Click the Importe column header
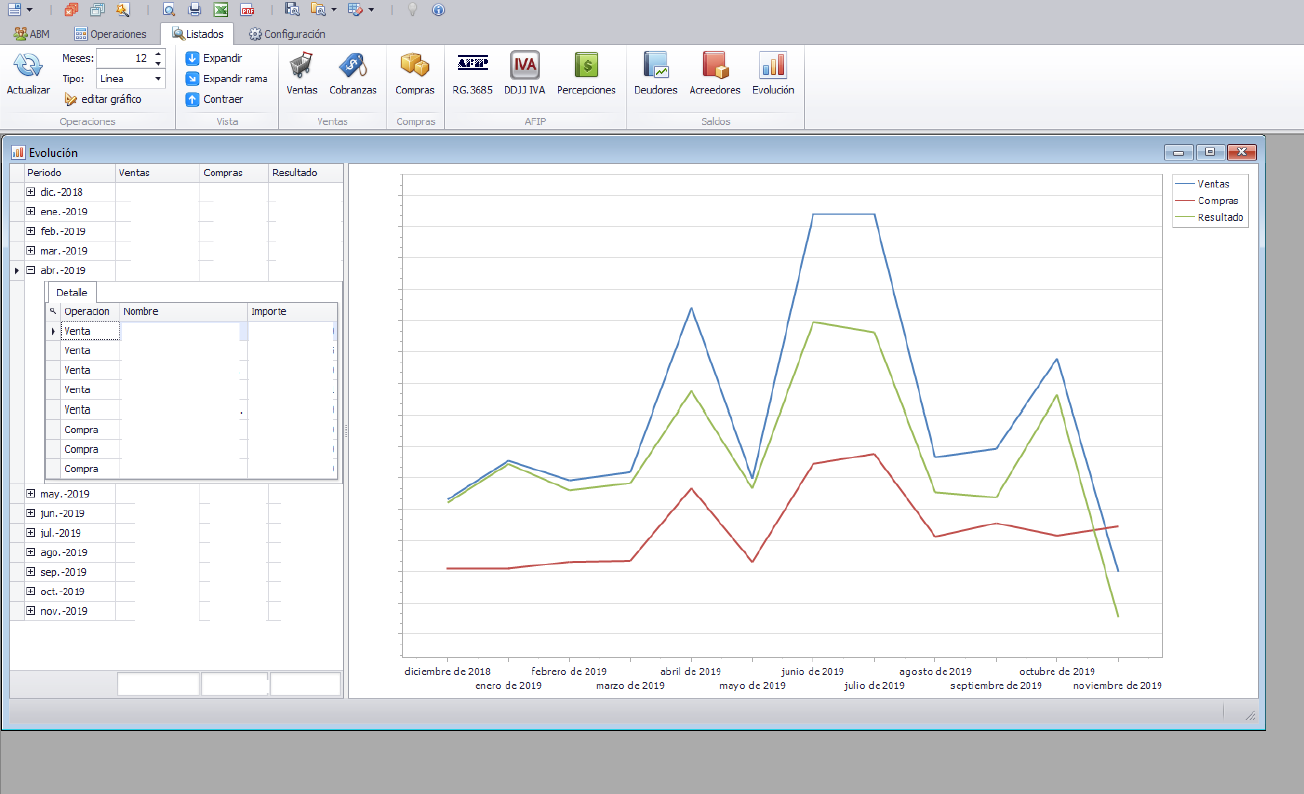The height and width of the screenshot is (794, 1304). pos(290,311)
